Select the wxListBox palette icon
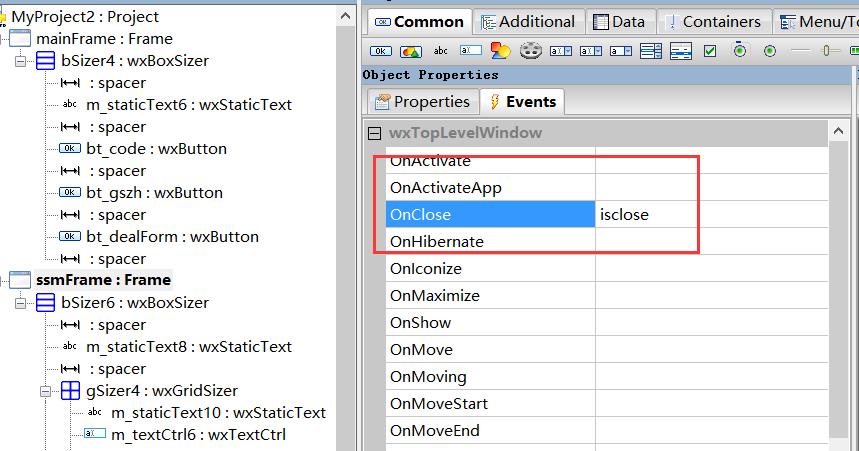The height and width of the screenshot is (451, 859). click(650, 51)
